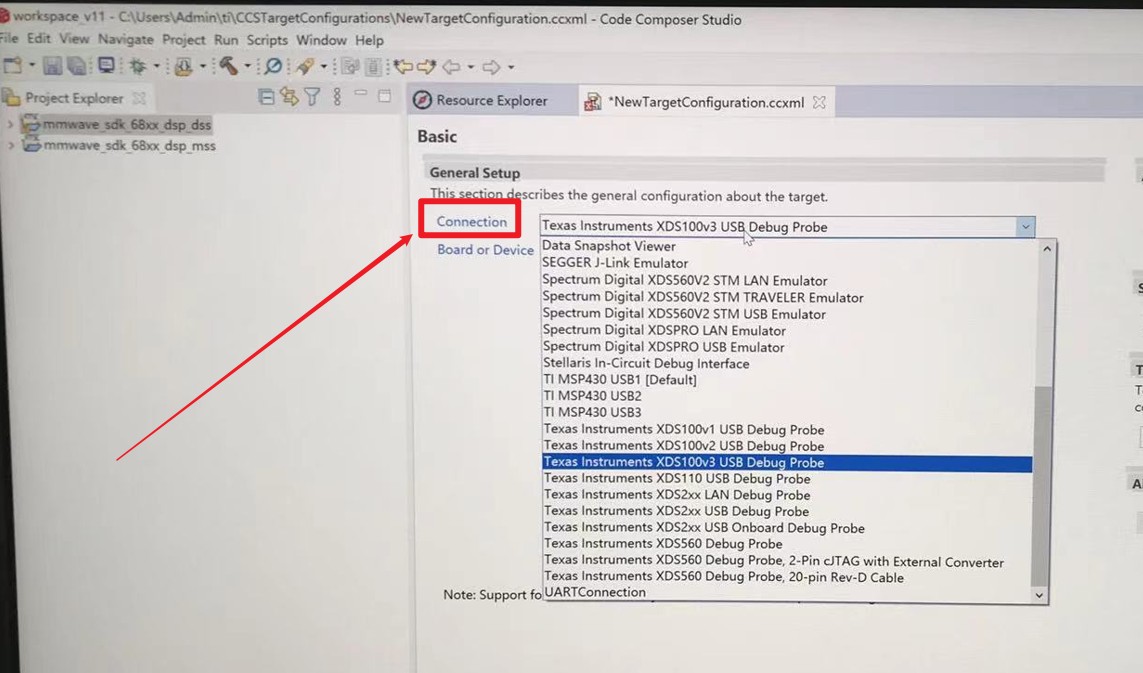The image size is (1143, 673).
Task: Click the download-to-target toolbar icon
Action: (183, 67)
